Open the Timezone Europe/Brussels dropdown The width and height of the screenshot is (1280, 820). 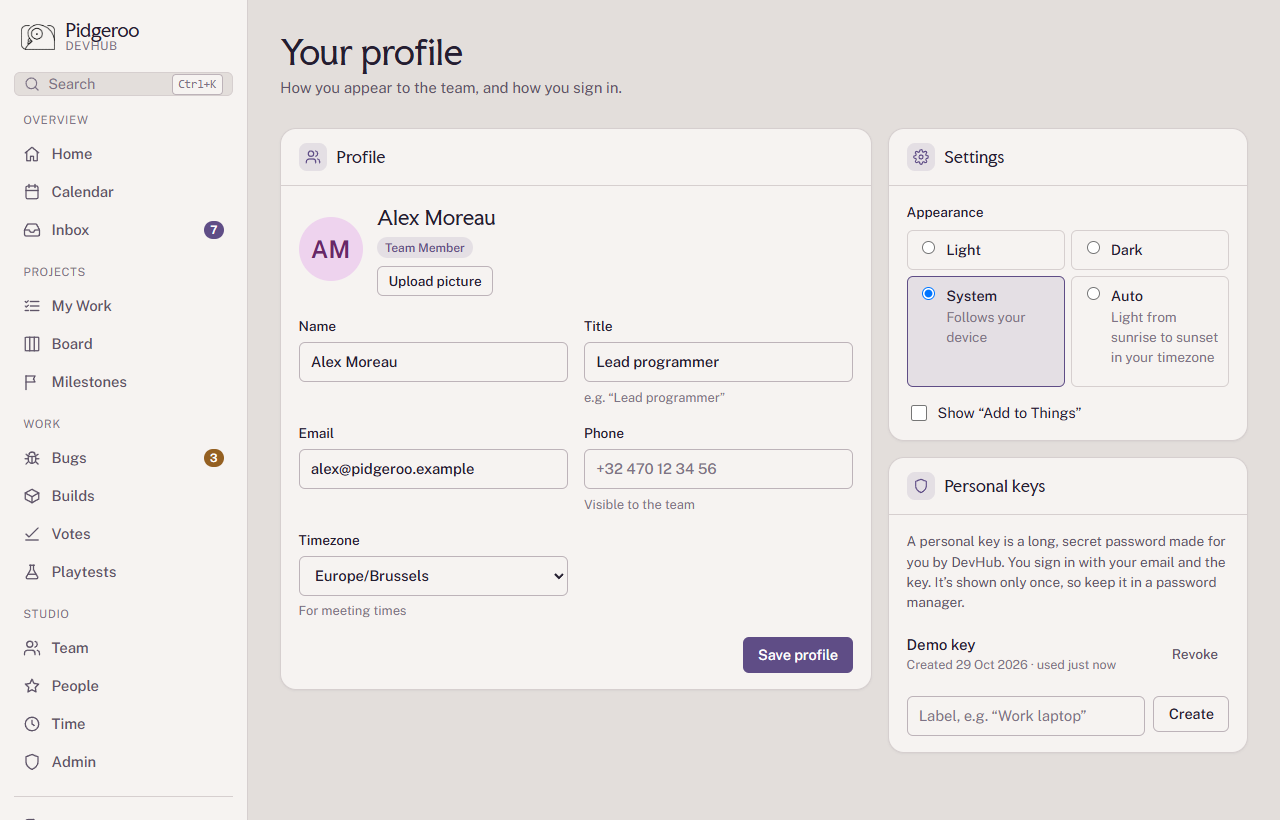(x=433, y=576)
